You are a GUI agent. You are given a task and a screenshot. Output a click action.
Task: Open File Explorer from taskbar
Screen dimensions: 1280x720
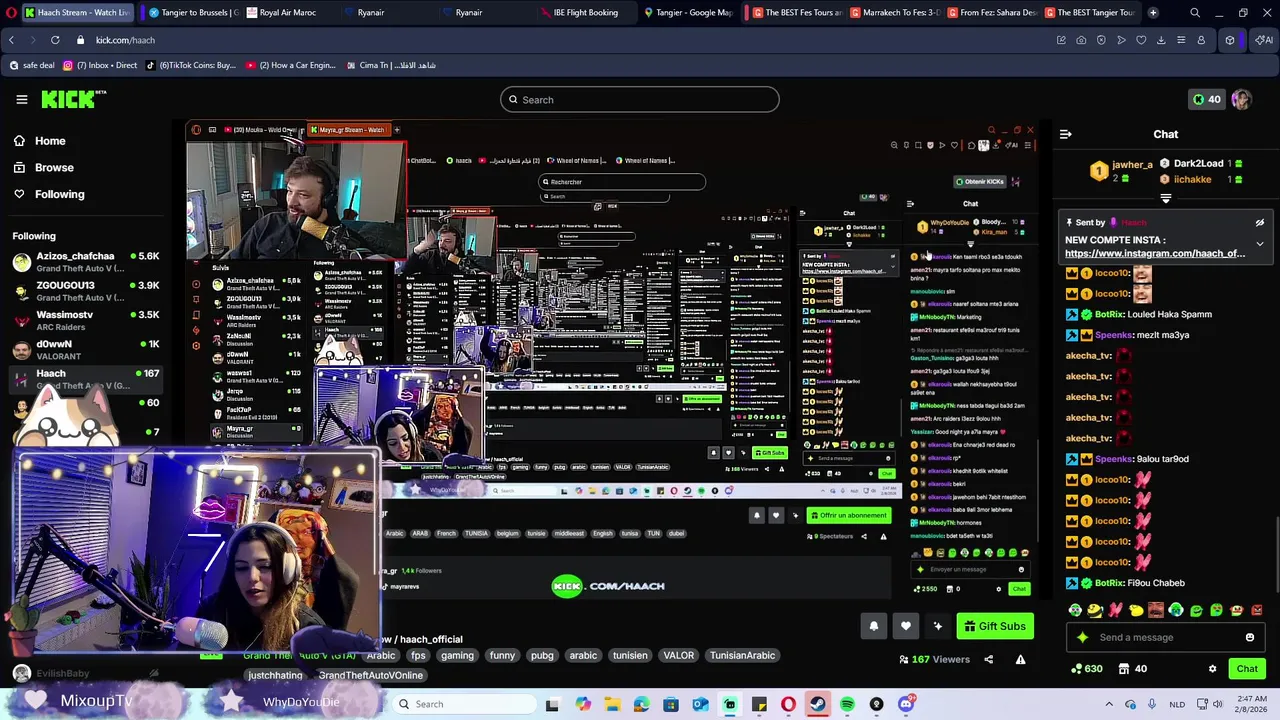612,704
